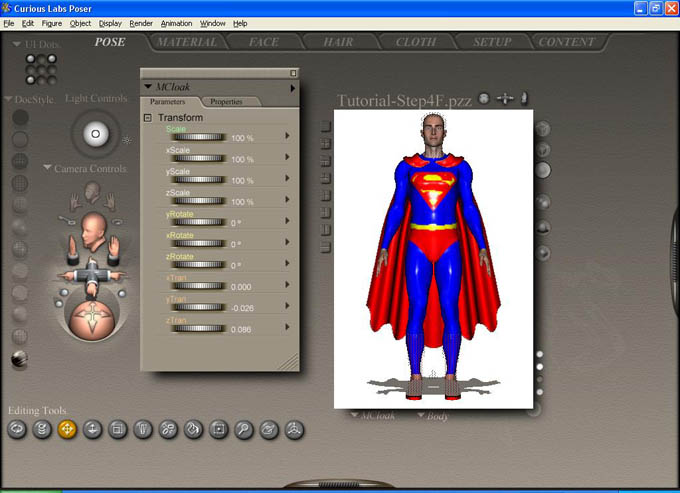This screenshot has height=493, width=680.
Task: Set document style to Hidden Line
Action: click(x=20, y=183)
